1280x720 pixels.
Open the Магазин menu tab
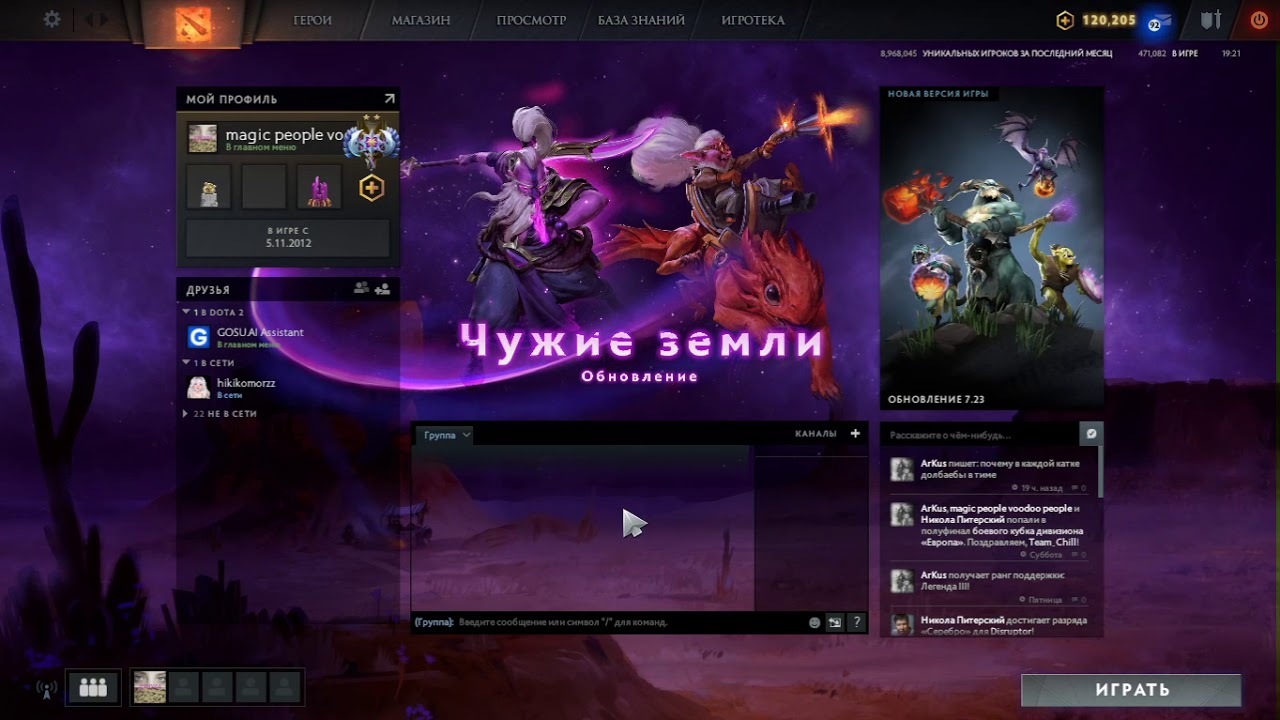[x=421, y=20]
